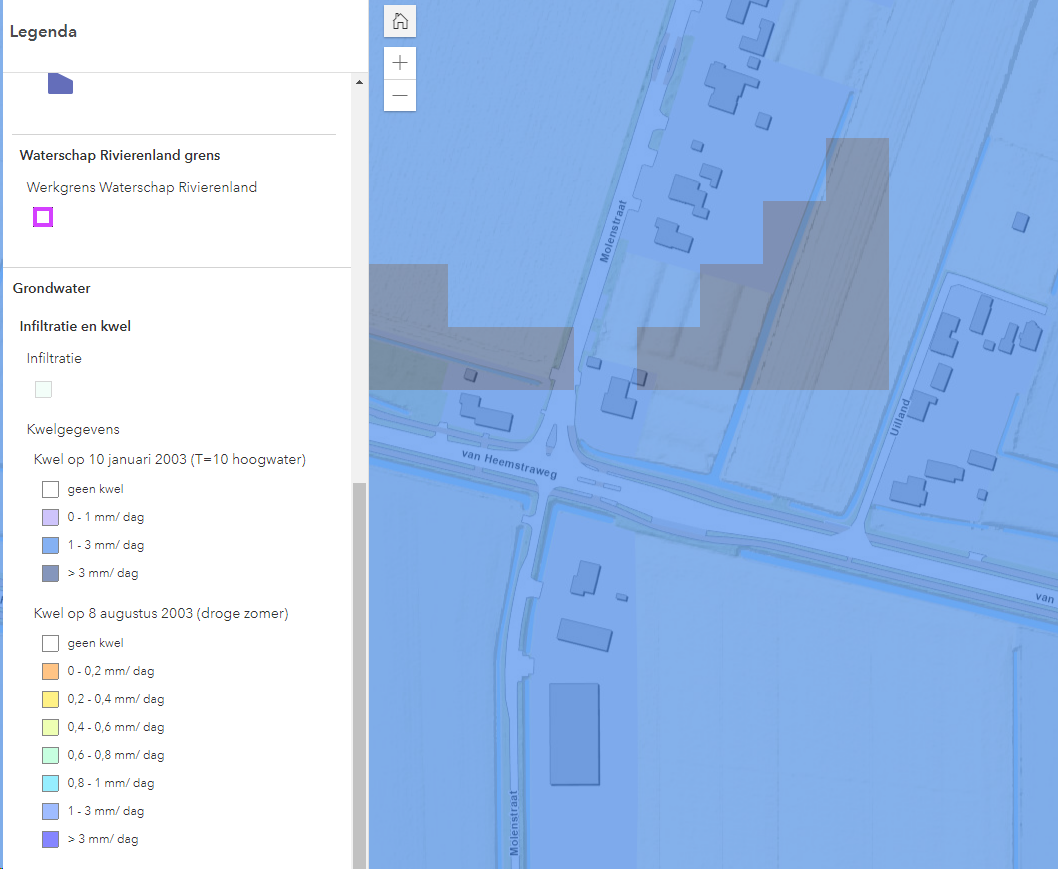
Task: Click August 1 - 3 mm/dag light blue swatch
Action: [x=51, y=811]
